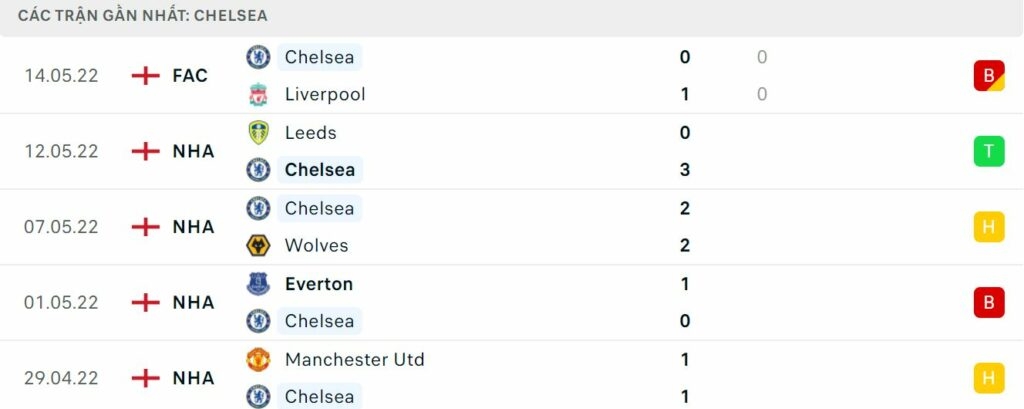Image resolution: width=1024 pixels, height=409 pixels.
Task: Click the England flag beside FAC
Action: [x=146, y=75]
